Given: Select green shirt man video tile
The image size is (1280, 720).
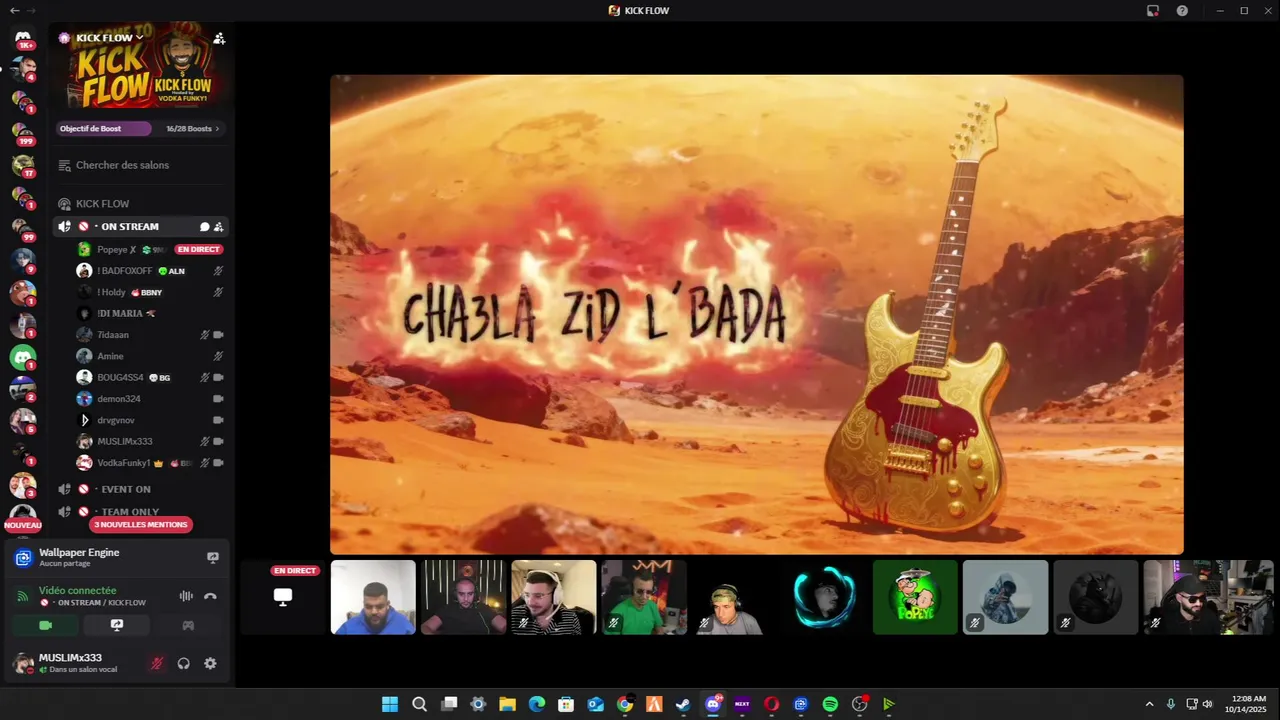Looking at the screenshot, I should coord(644,597).
